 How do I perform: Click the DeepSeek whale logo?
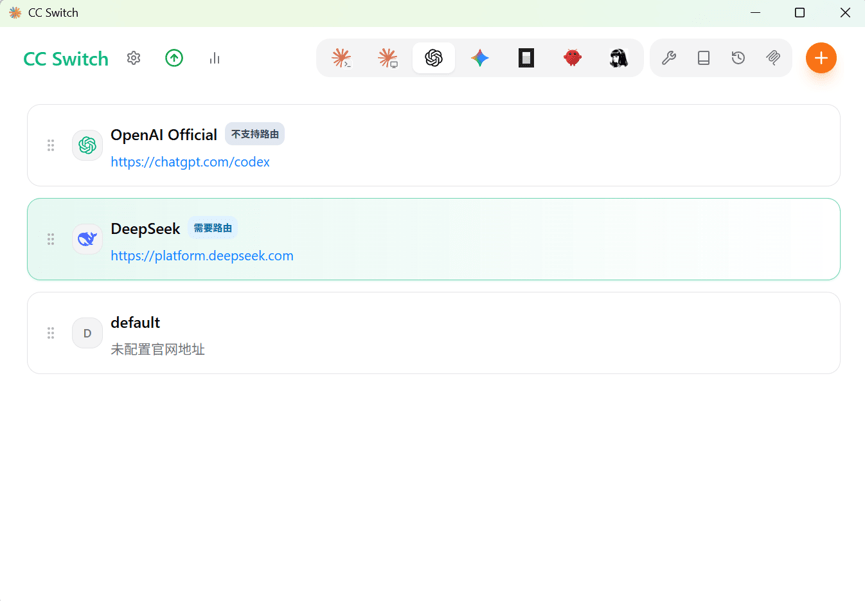[87, 239]
